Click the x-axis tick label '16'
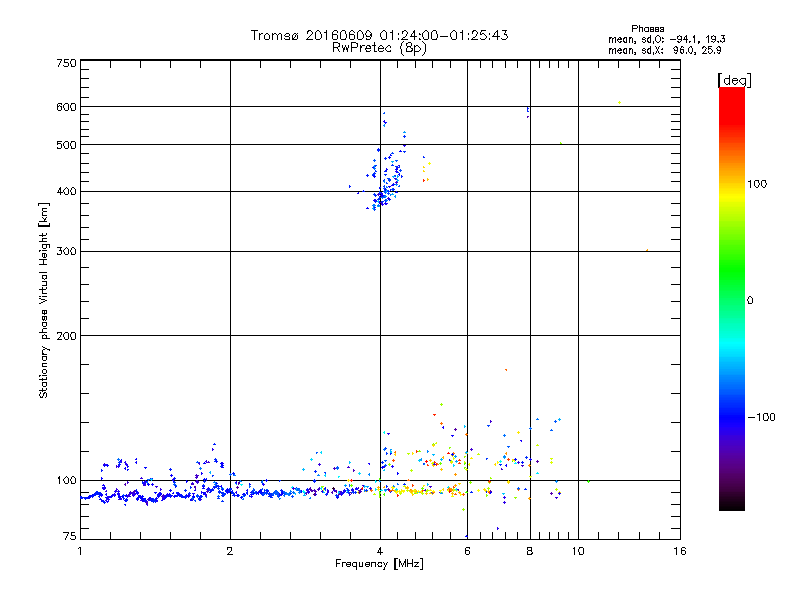 [x=680, y=551]
